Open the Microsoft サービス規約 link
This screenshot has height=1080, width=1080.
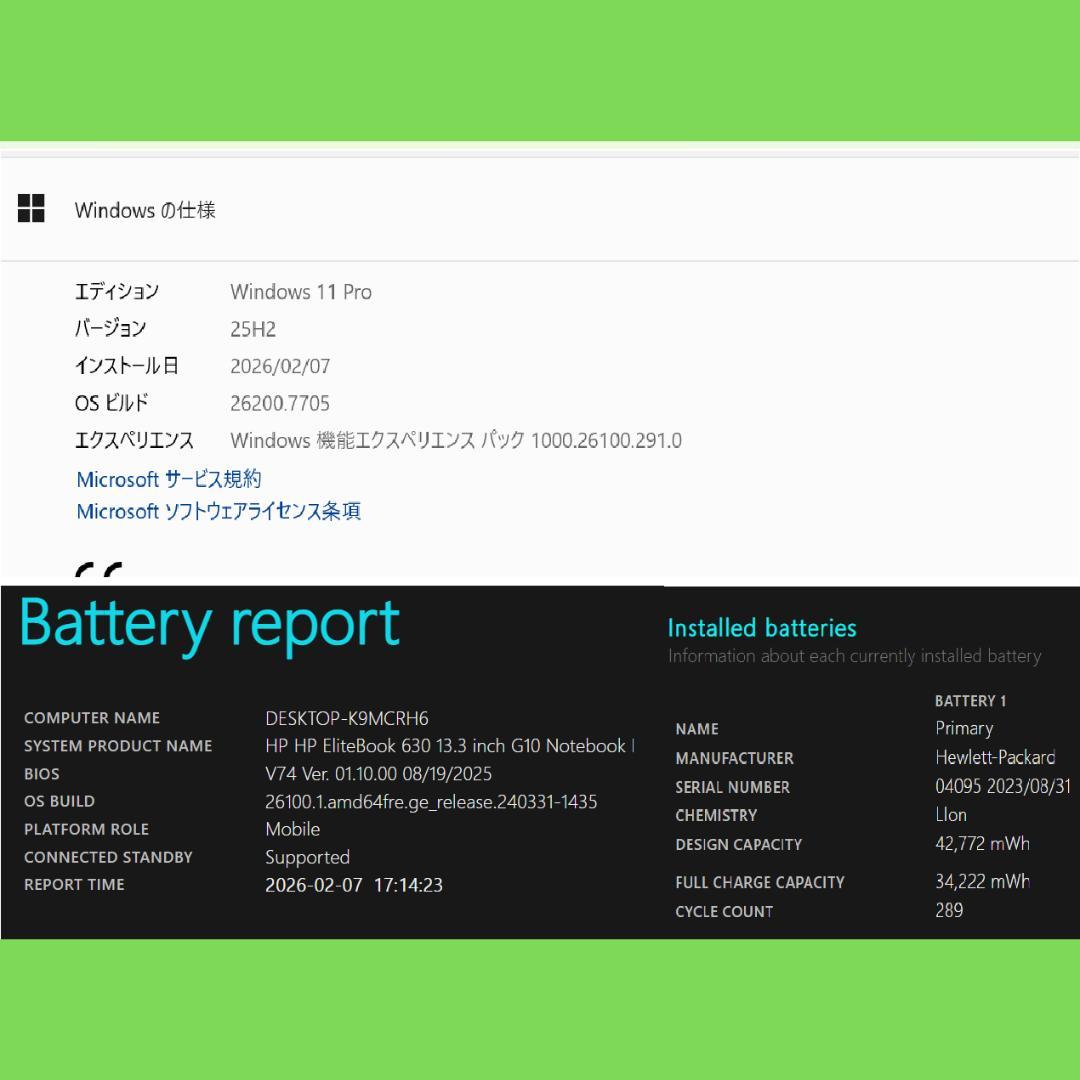[x=169, y=479]
